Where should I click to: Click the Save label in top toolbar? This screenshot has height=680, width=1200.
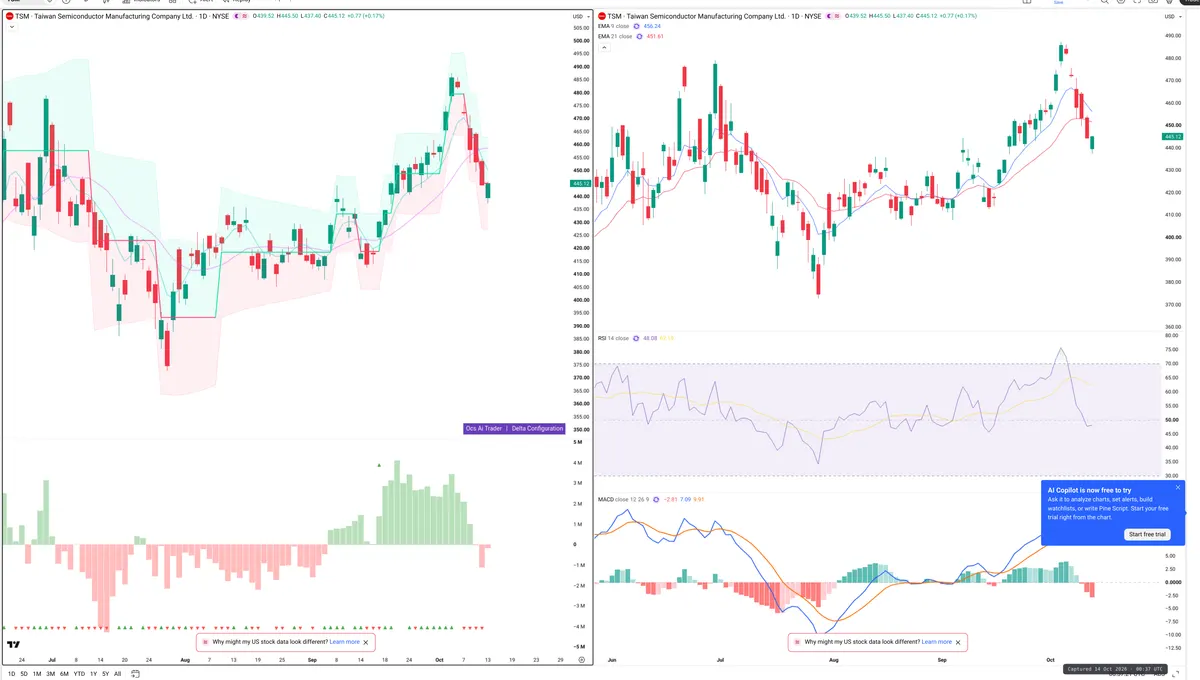(x=1058, y=2)
